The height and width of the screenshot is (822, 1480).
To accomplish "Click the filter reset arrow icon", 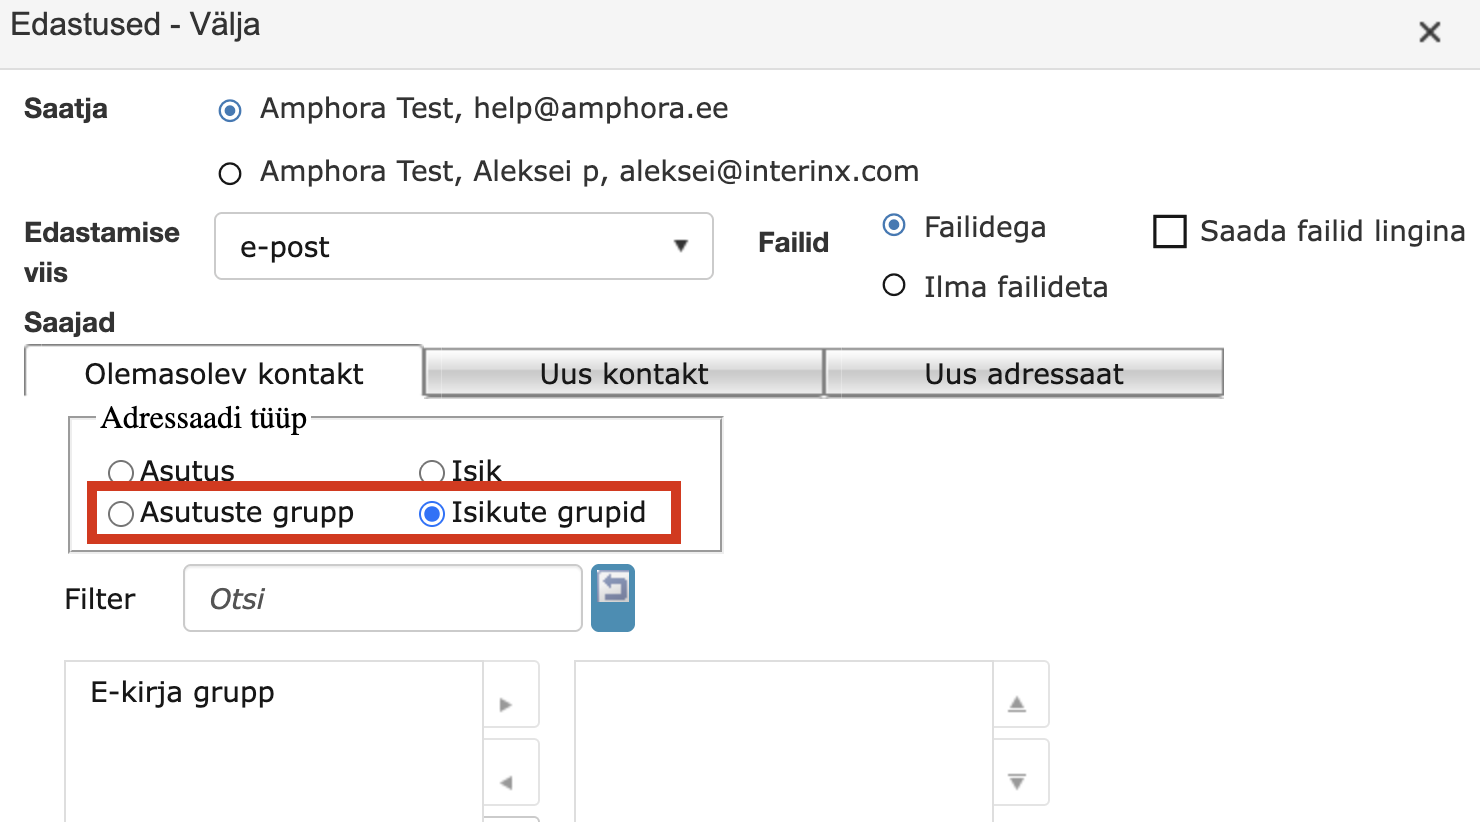I will pyautogui.click(x=613, y=597).
